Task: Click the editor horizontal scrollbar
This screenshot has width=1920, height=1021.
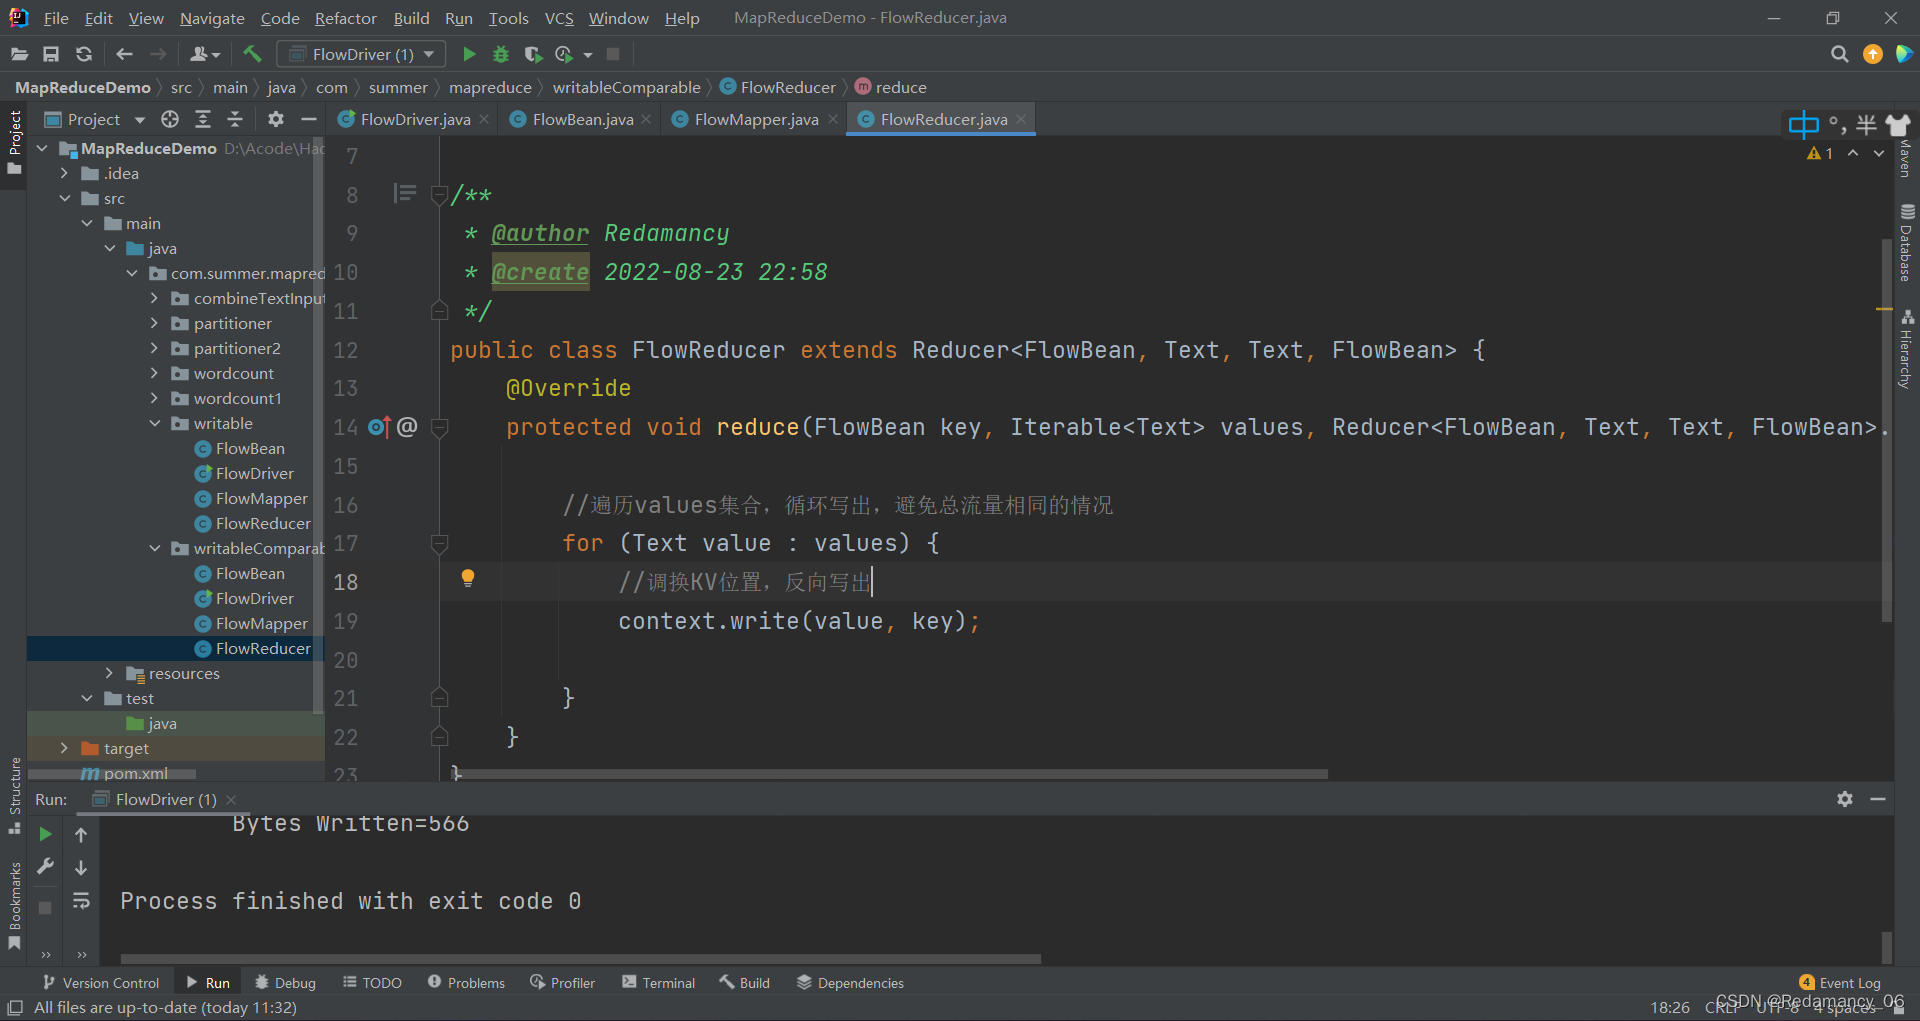Action: [x=890, y=774]
